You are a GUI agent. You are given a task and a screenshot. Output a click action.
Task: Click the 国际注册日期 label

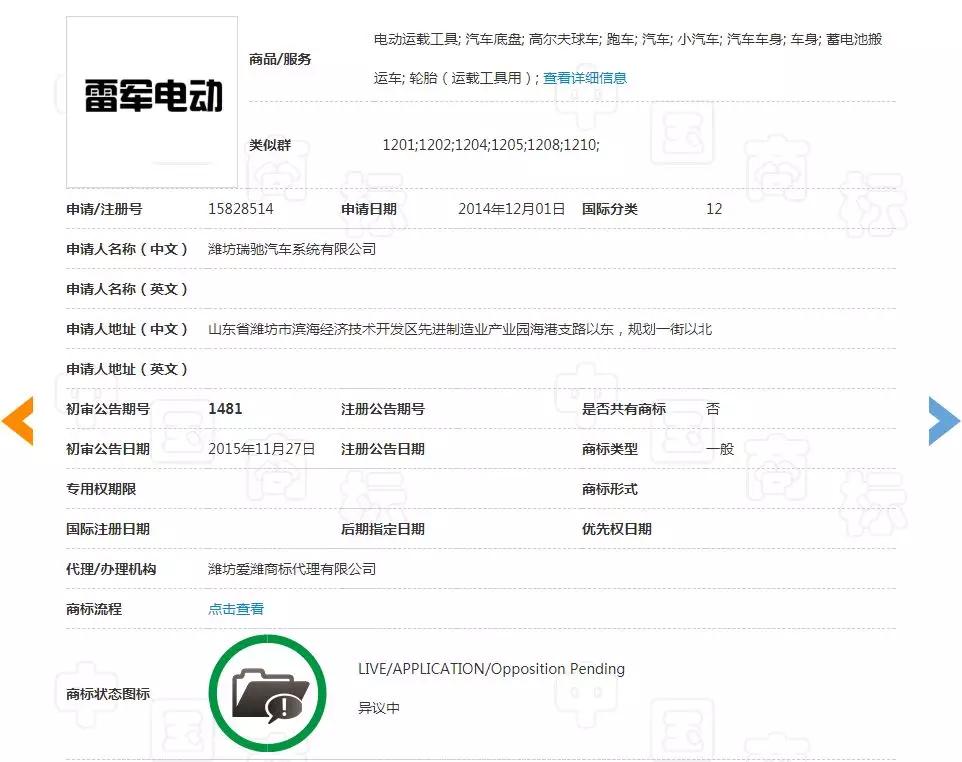coord(108,529)
